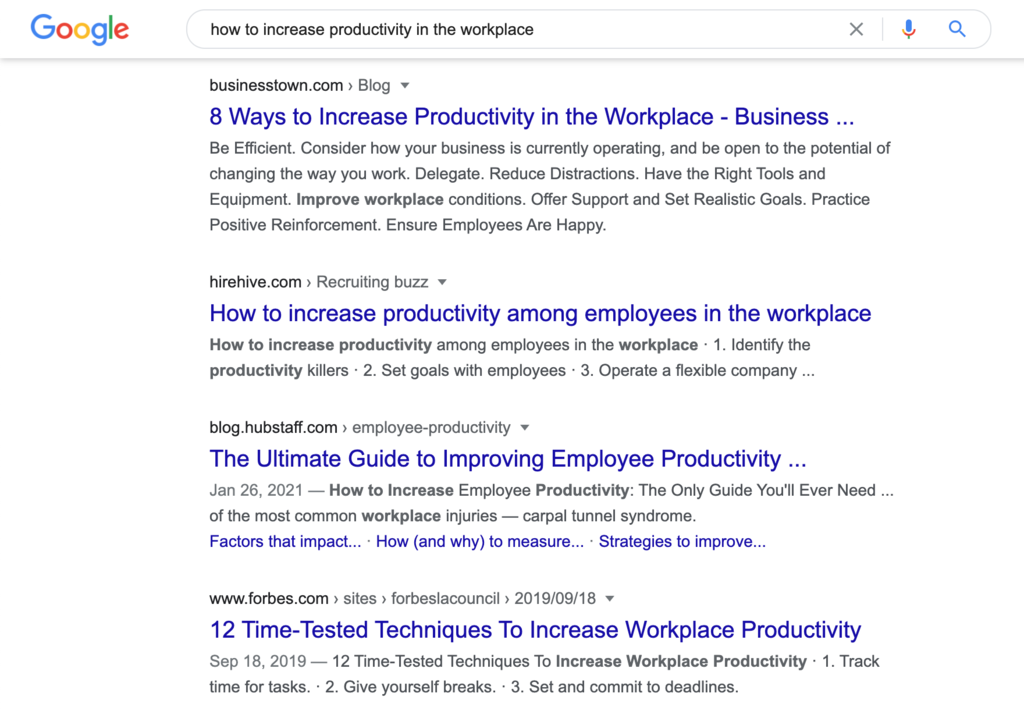1024x711 pixels.
Task: Clear the search query using the X icon
Action: coord(856,29)
